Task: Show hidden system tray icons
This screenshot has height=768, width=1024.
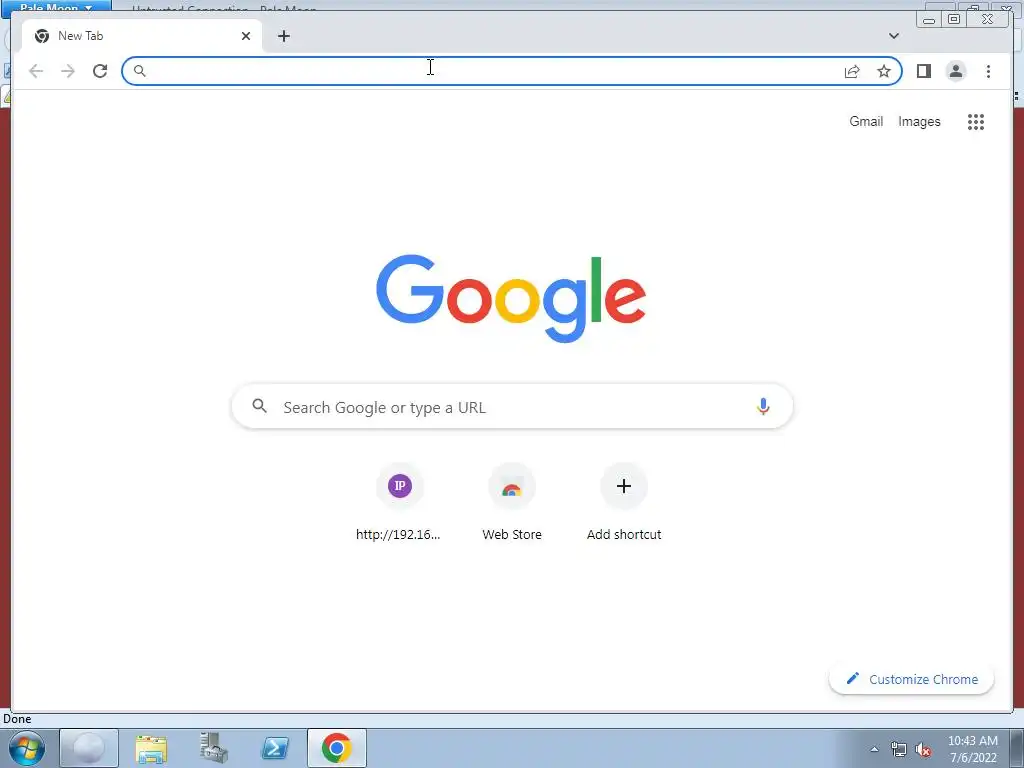Action: [874, 750]
